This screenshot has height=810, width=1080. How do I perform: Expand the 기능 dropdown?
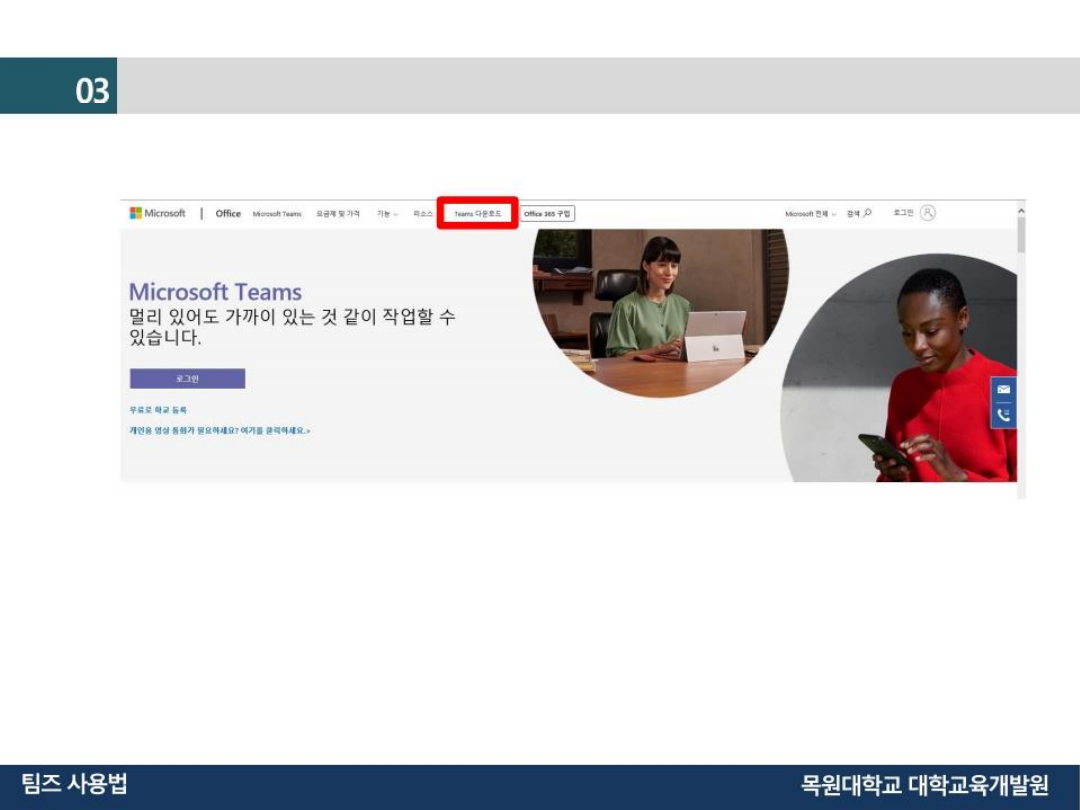[387, 214]
